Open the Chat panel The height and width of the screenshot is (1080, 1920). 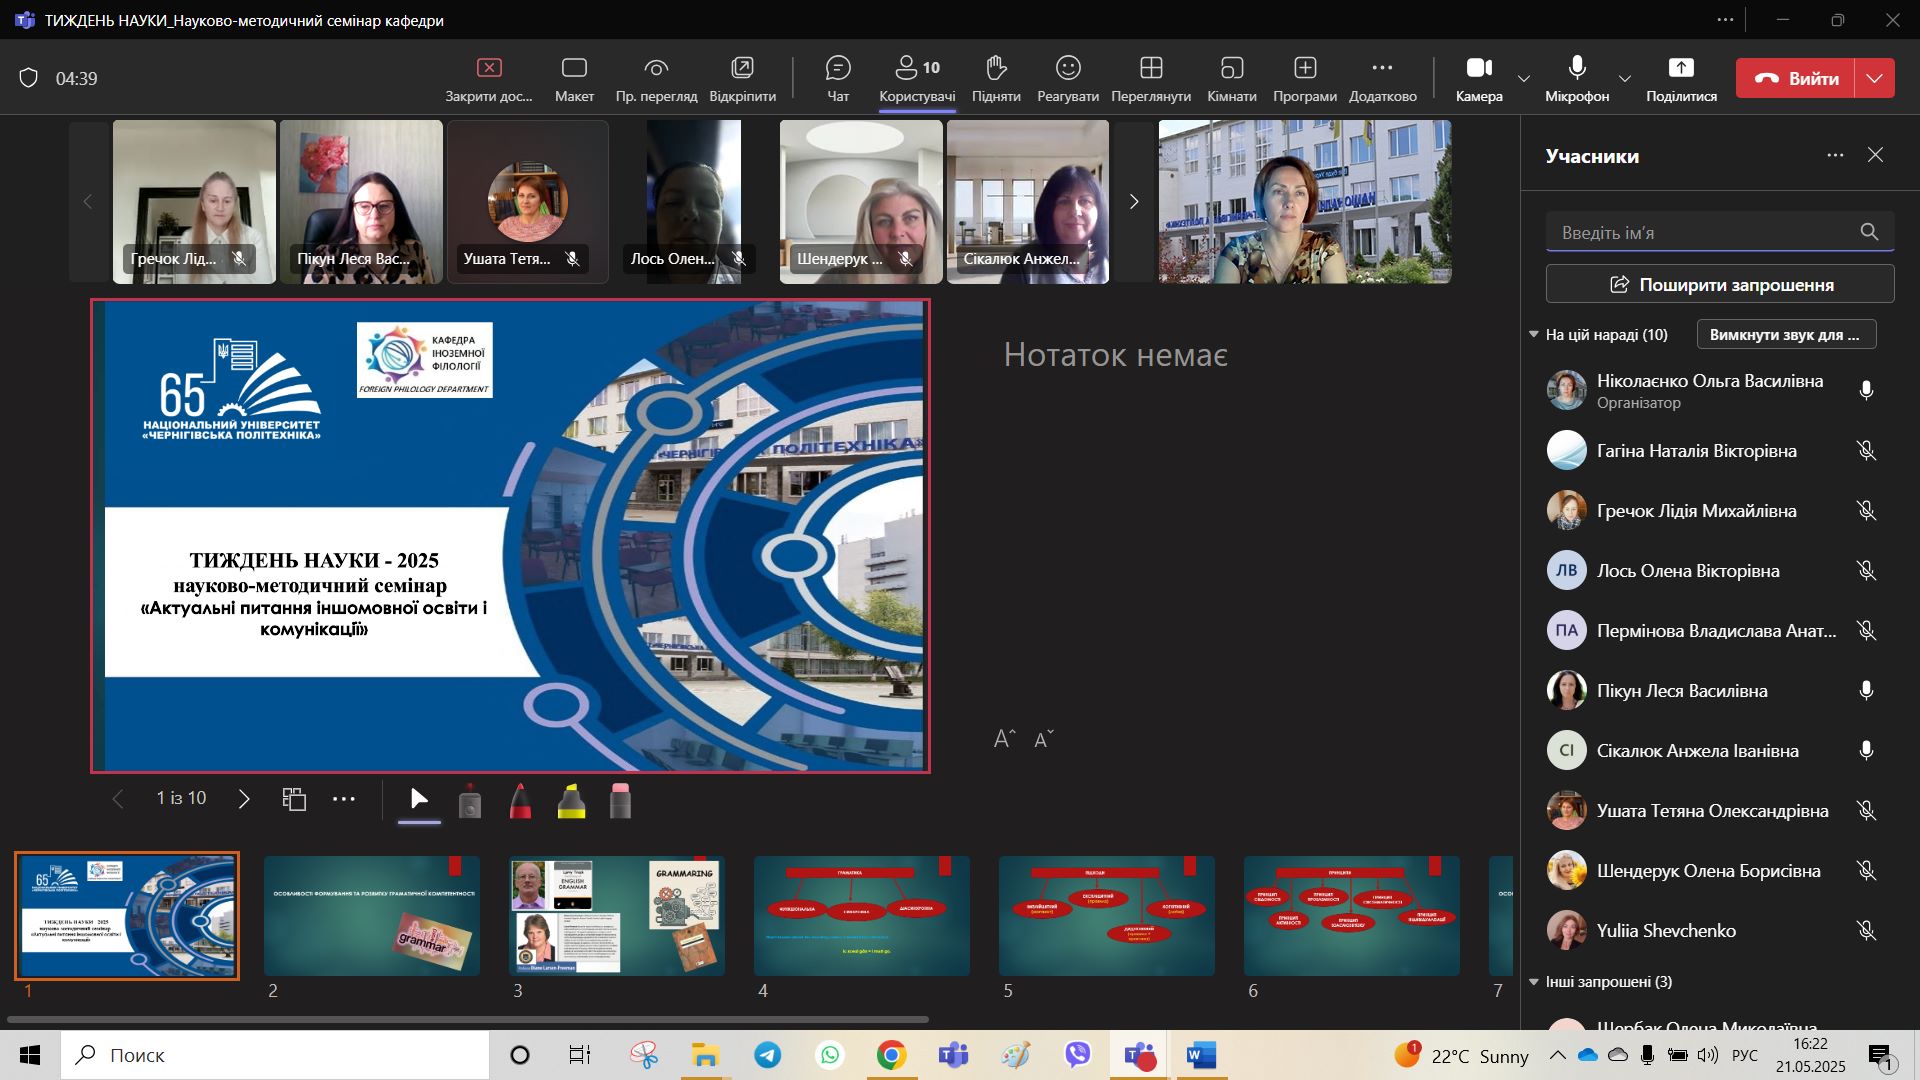click(x=837, y=78)
